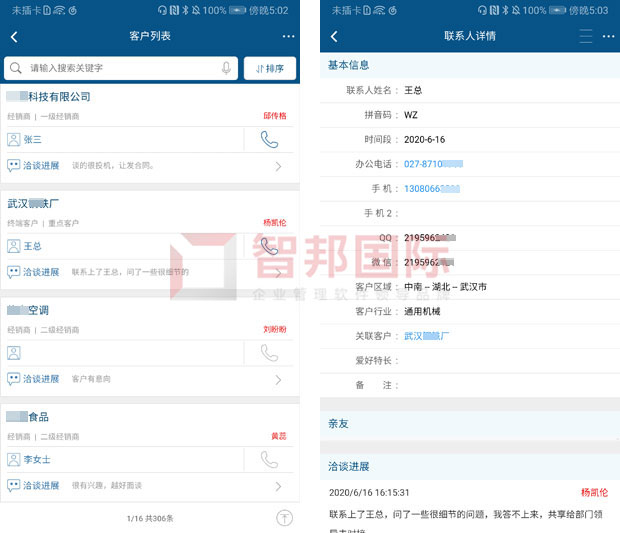Call 王总 using the phone icon
The width and height of the screenshot is (620, 533).
269,246
